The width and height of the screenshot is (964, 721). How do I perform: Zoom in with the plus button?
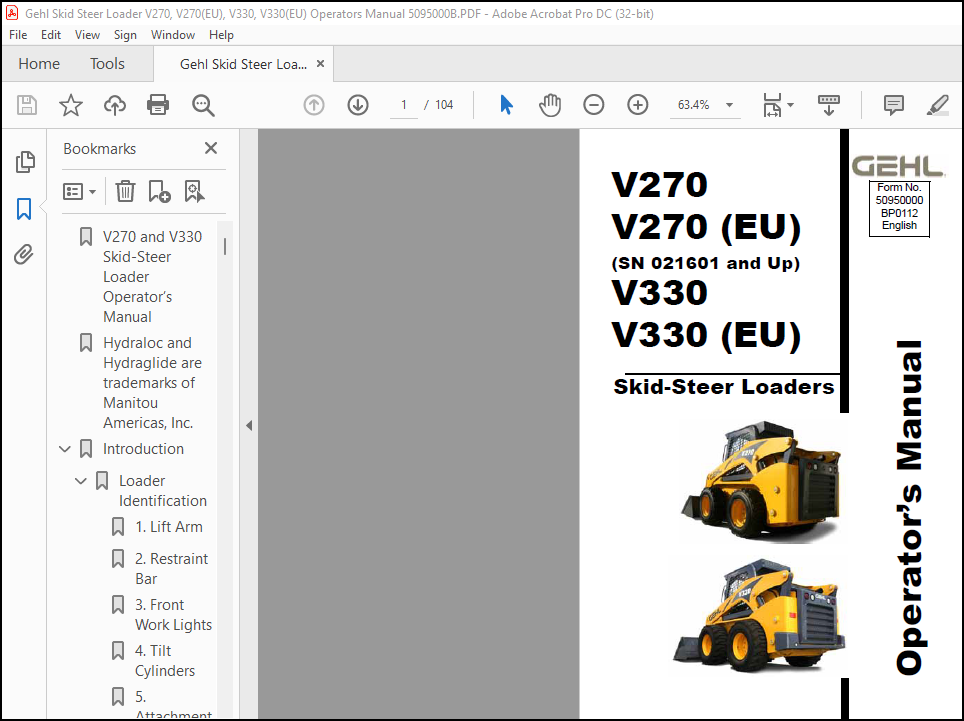tap(638, 105)
